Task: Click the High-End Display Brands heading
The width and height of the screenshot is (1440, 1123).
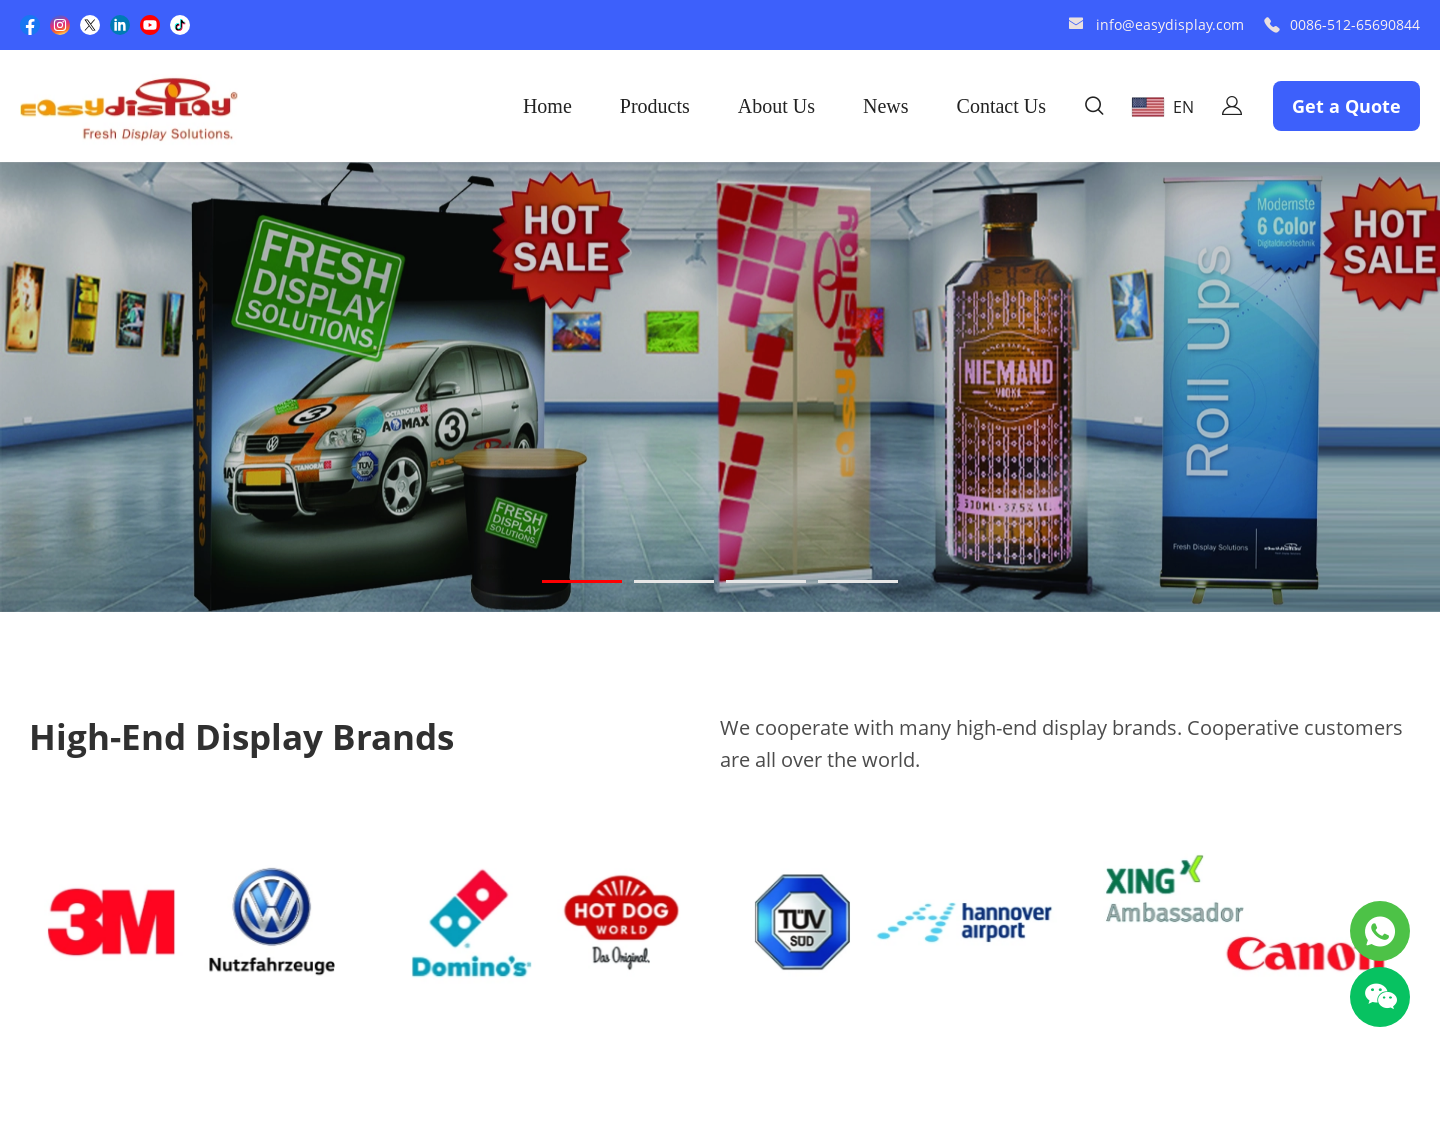Action: (242, 738)
